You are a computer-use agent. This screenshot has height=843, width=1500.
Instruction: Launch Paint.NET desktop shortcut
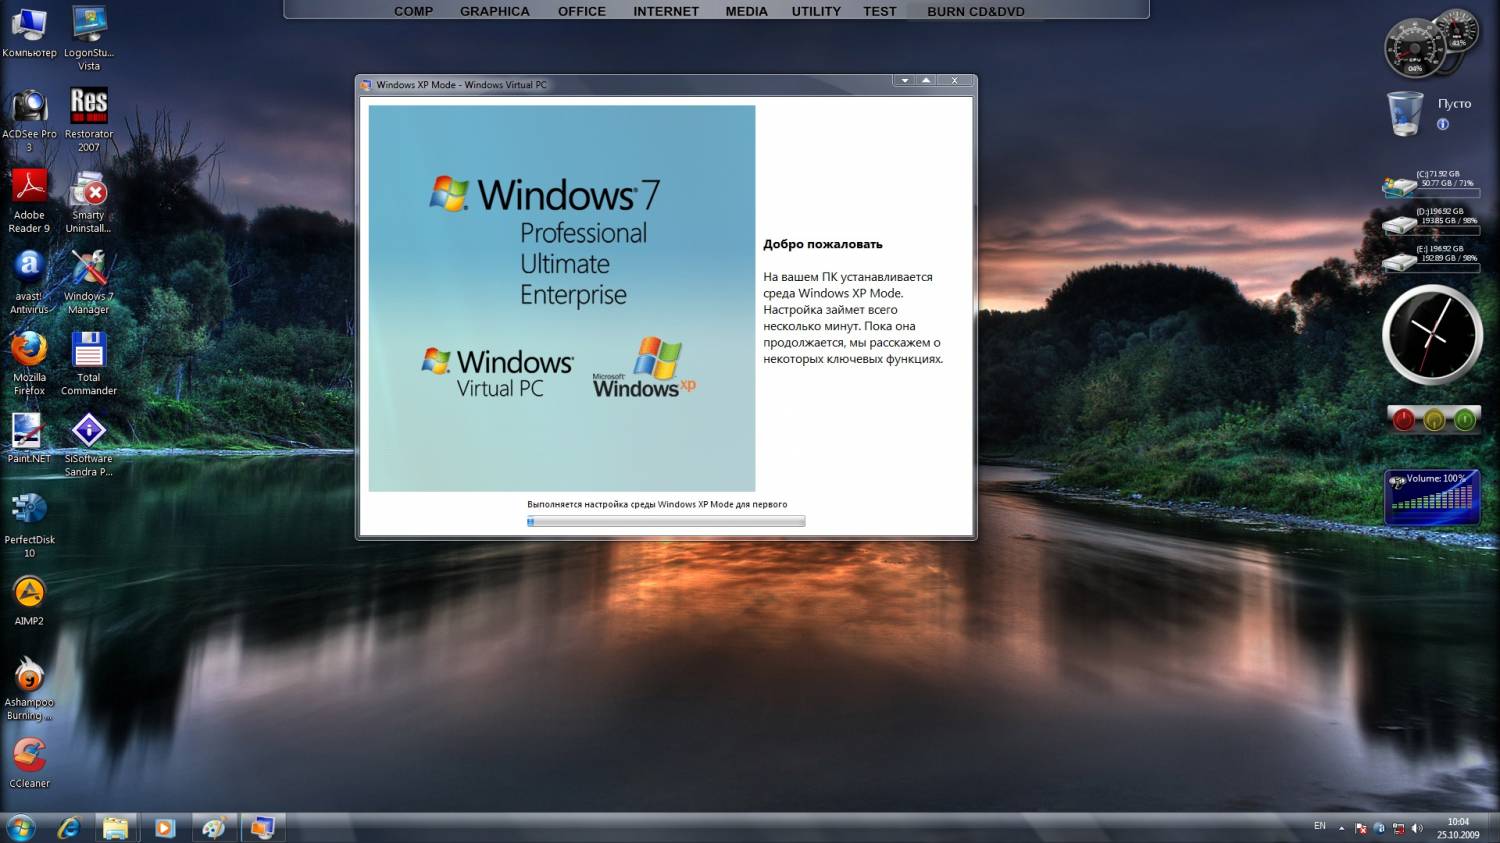(x=29, y=437)
